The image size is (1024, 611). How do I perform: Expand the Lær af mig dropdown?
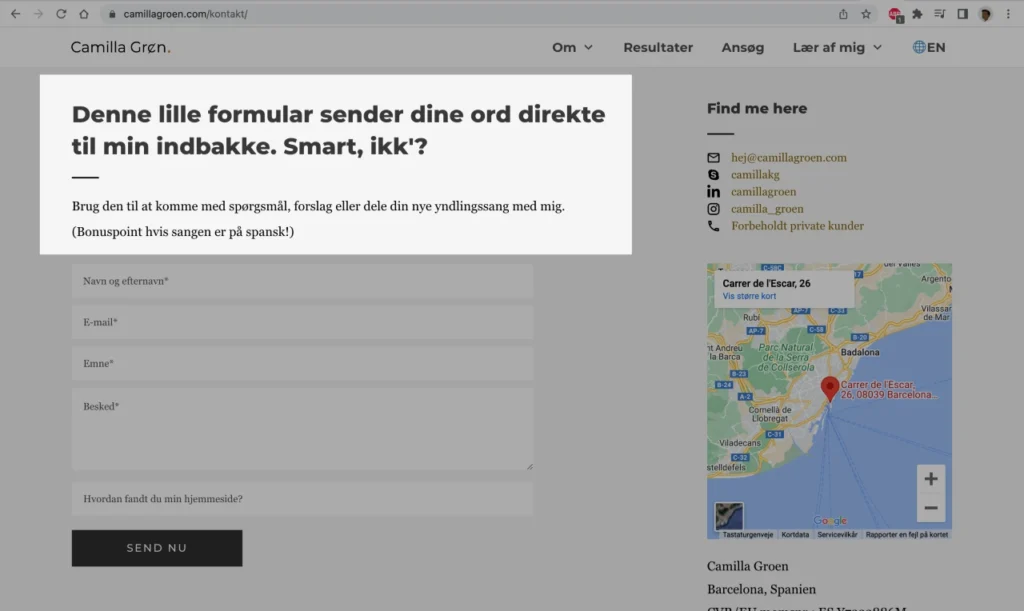click(837, 47)
